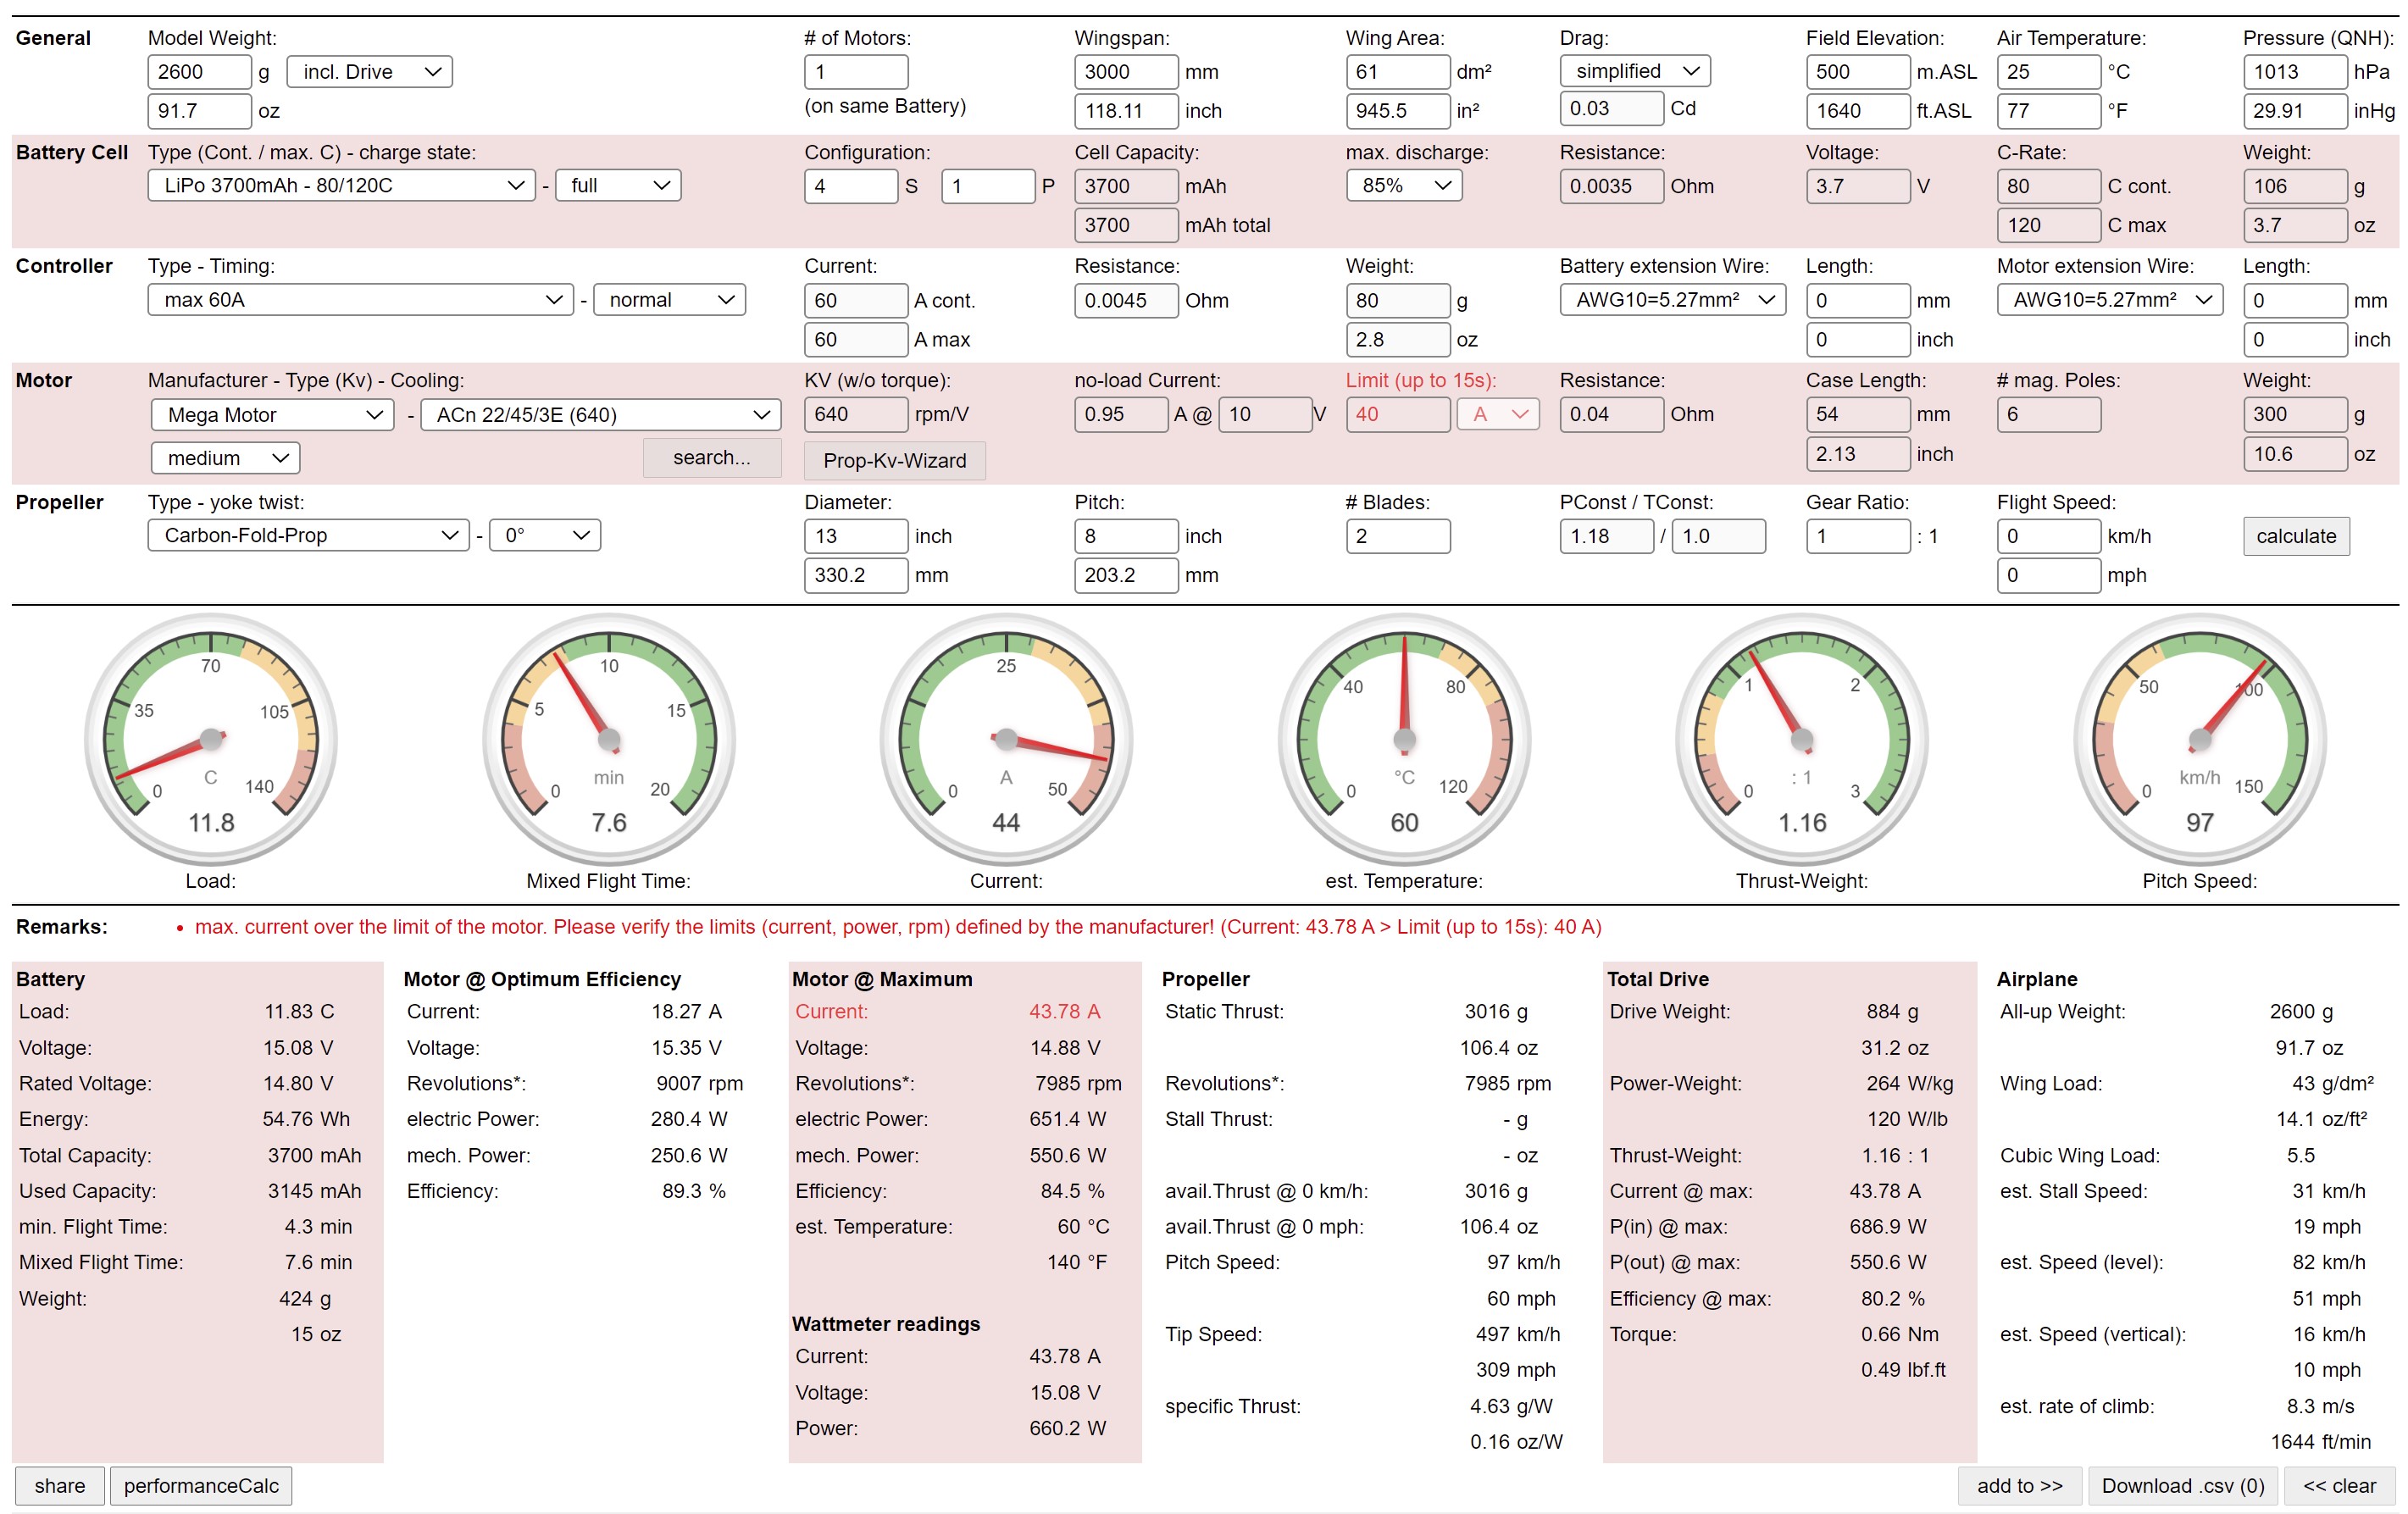
Task: Click the Thrust-Weight gauge
Action: (x=1802, y=740)
